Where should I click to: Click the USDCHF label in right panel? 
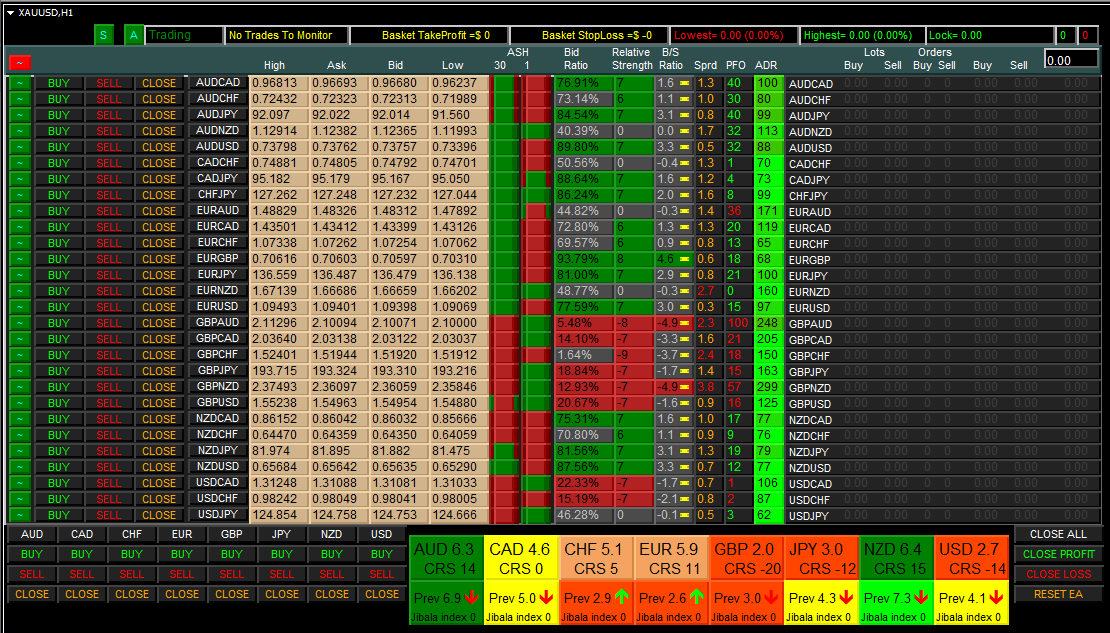(x=809, y=499)
